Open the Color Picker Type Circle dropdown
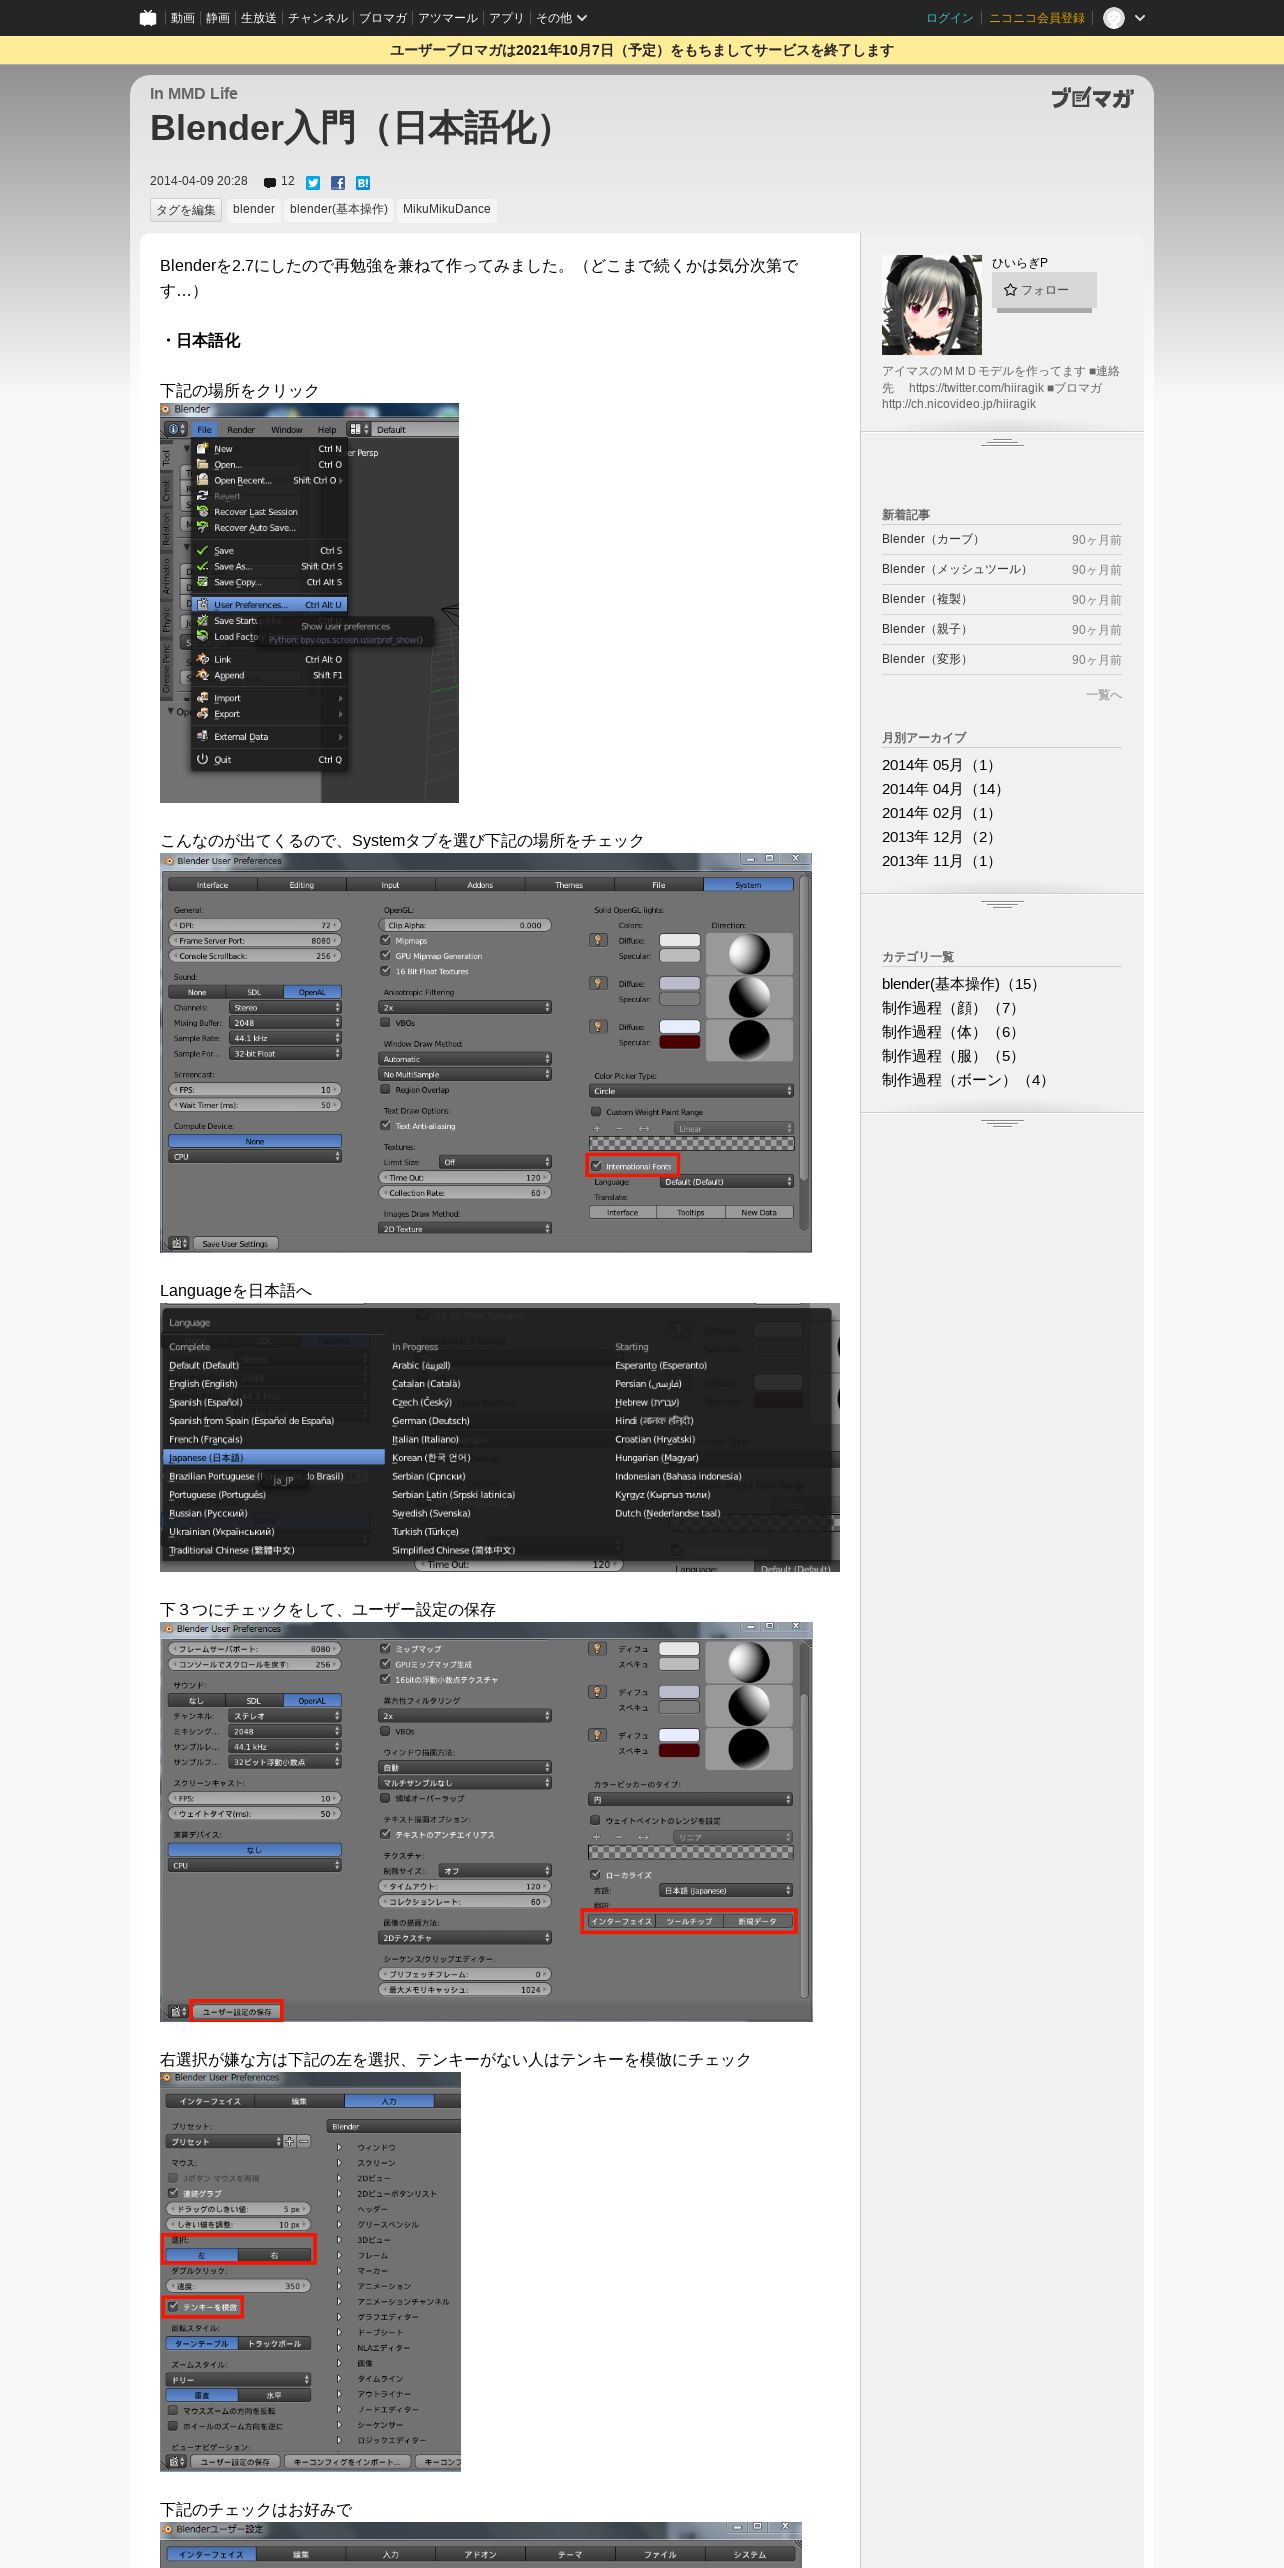 692,1091
